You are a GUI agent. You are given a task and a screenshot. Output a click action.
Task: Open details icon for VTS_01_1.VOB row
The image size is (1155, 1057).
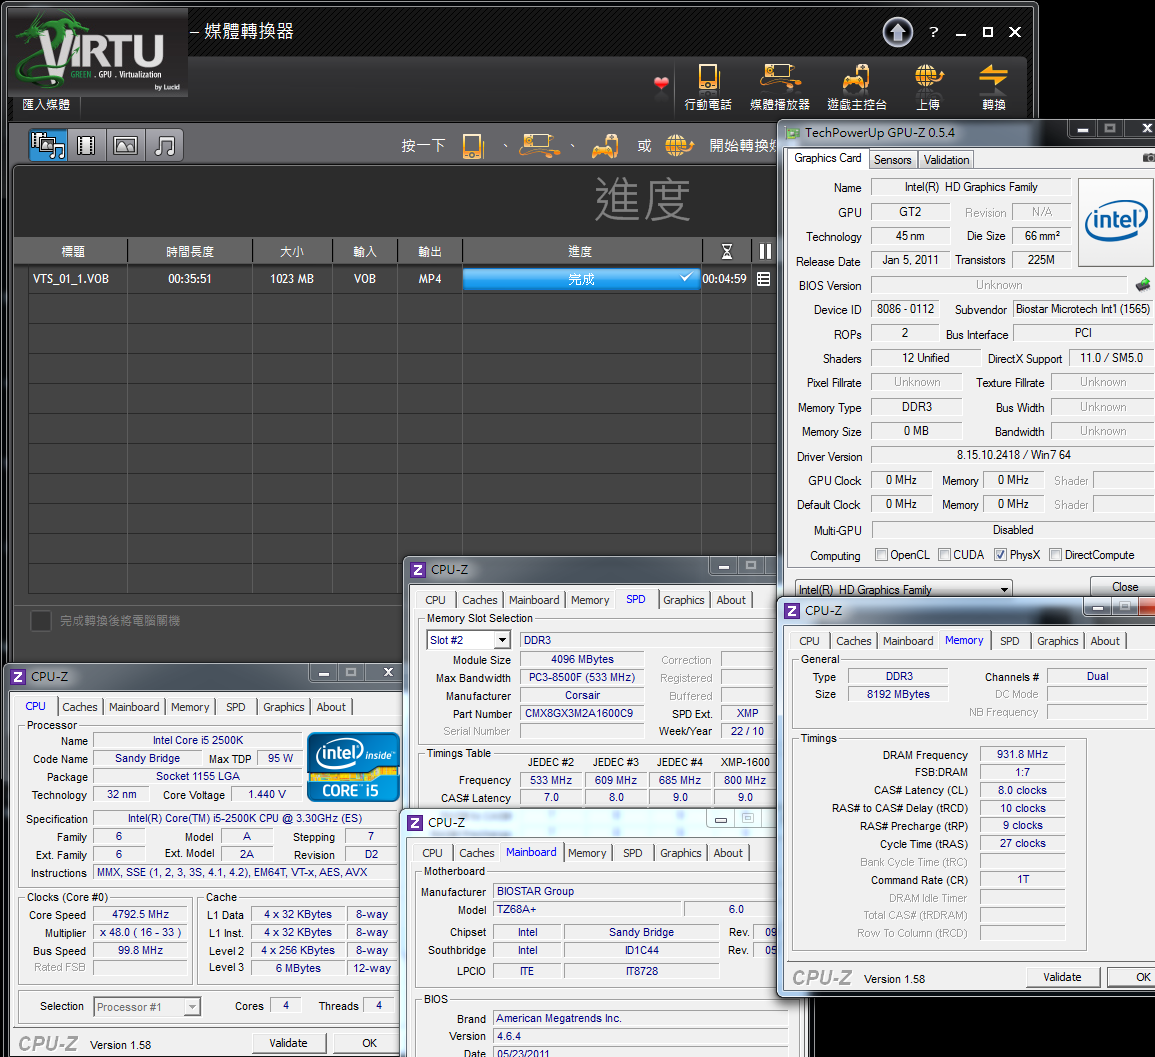point(764,279)
